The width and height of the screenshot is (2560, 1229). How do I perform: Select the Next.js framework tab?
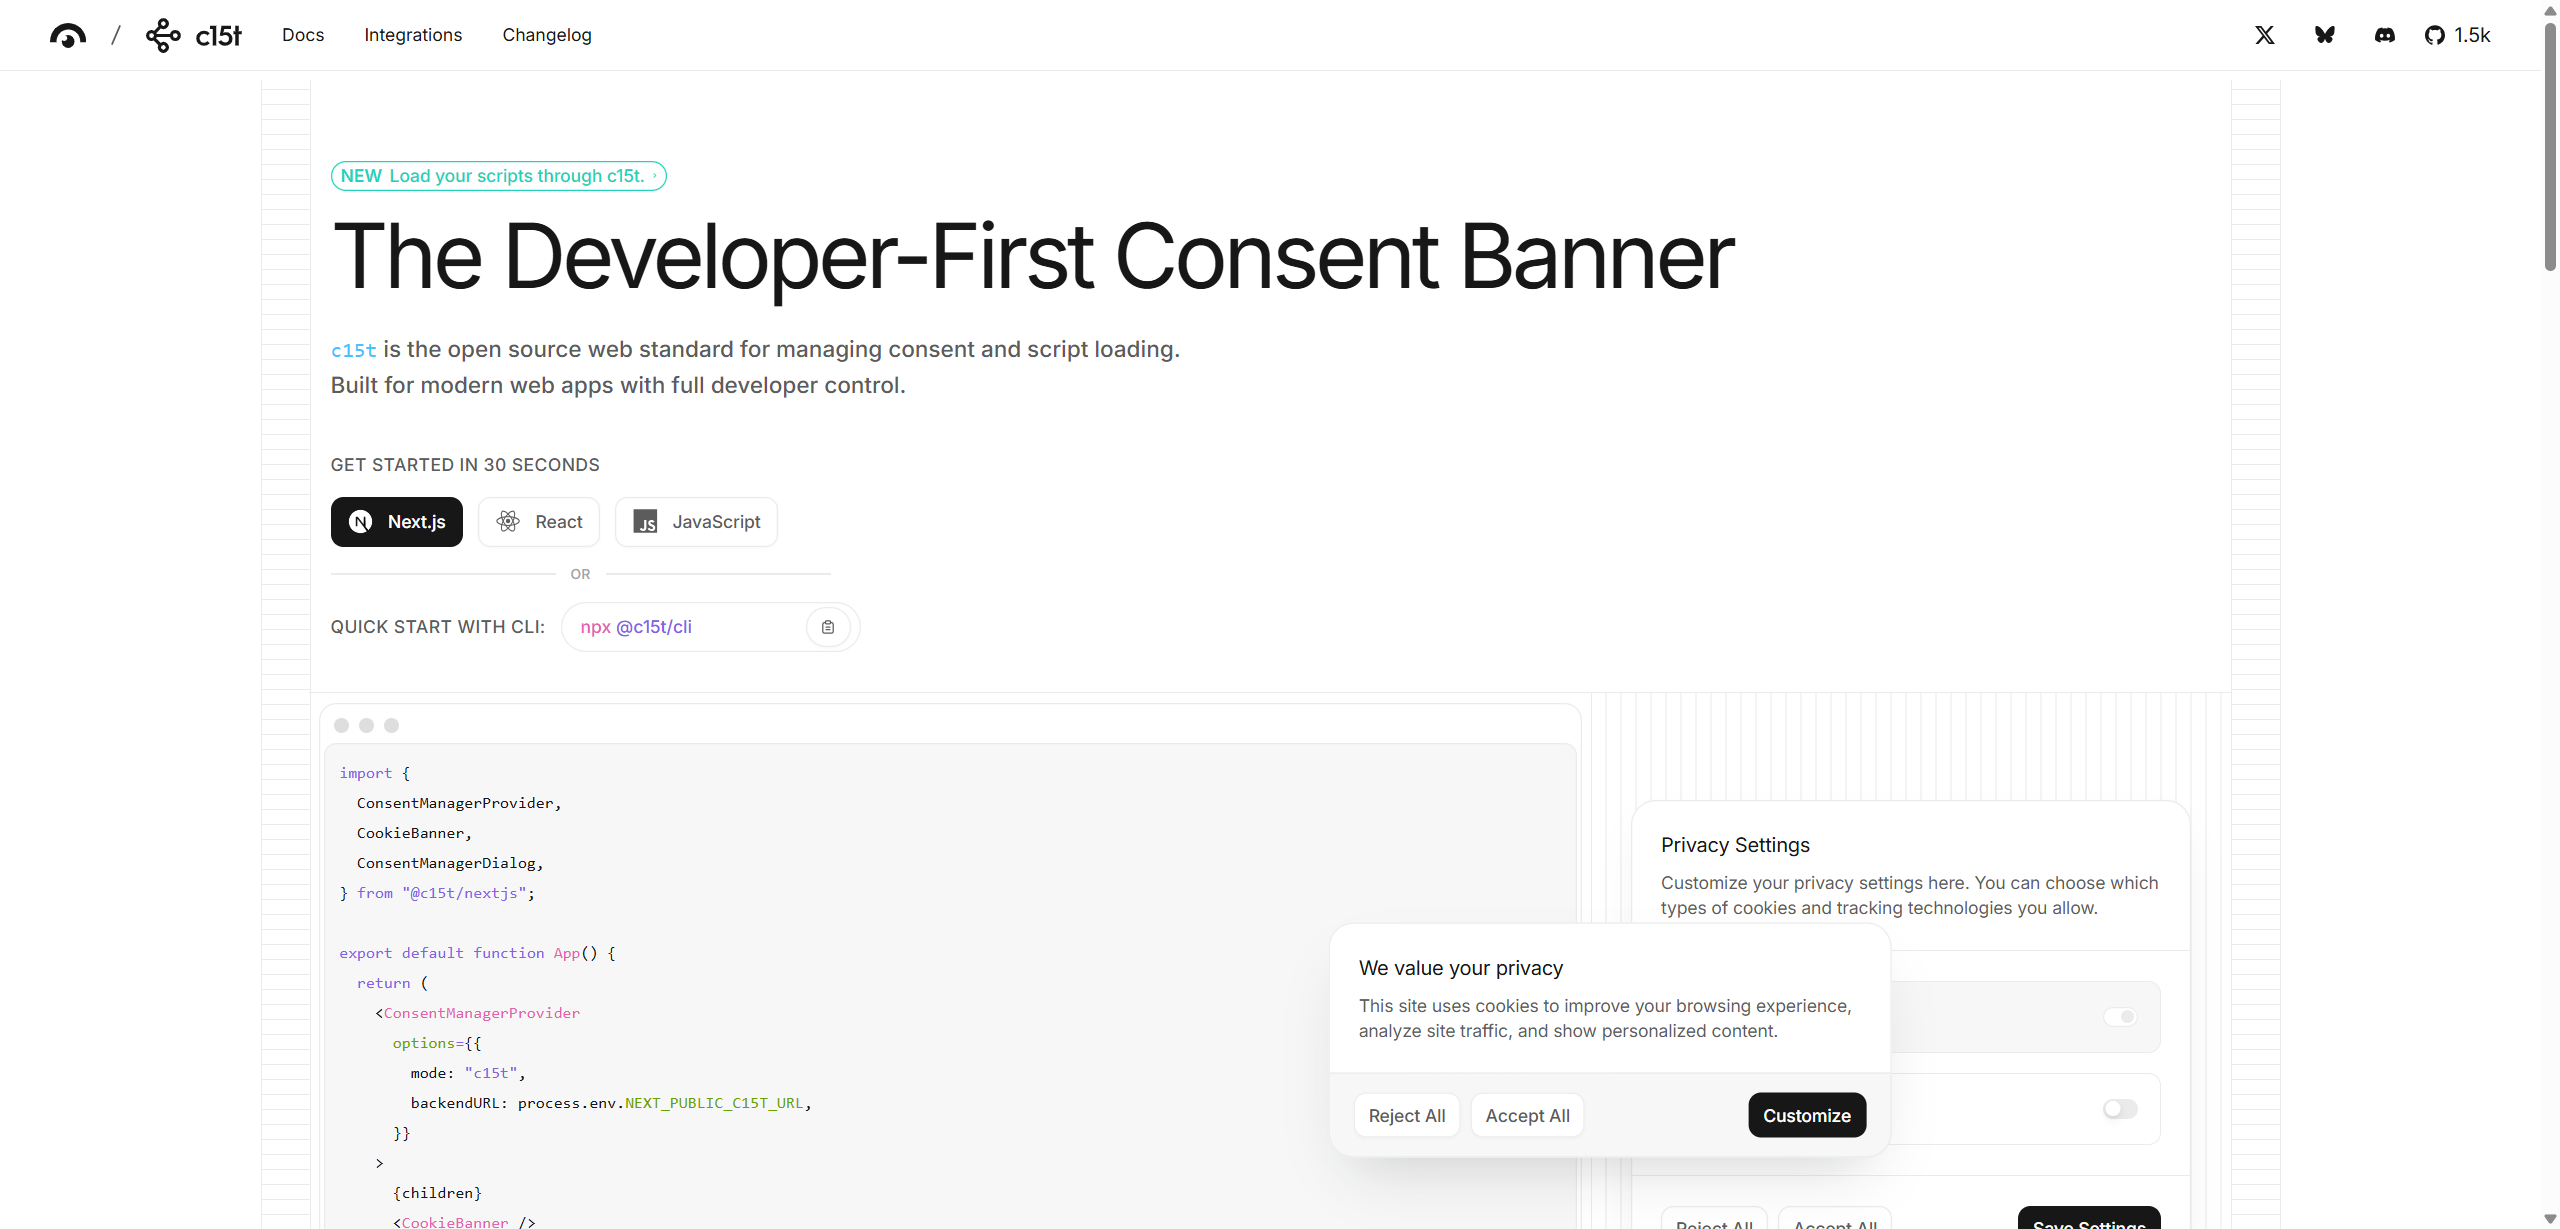[397, 522]
